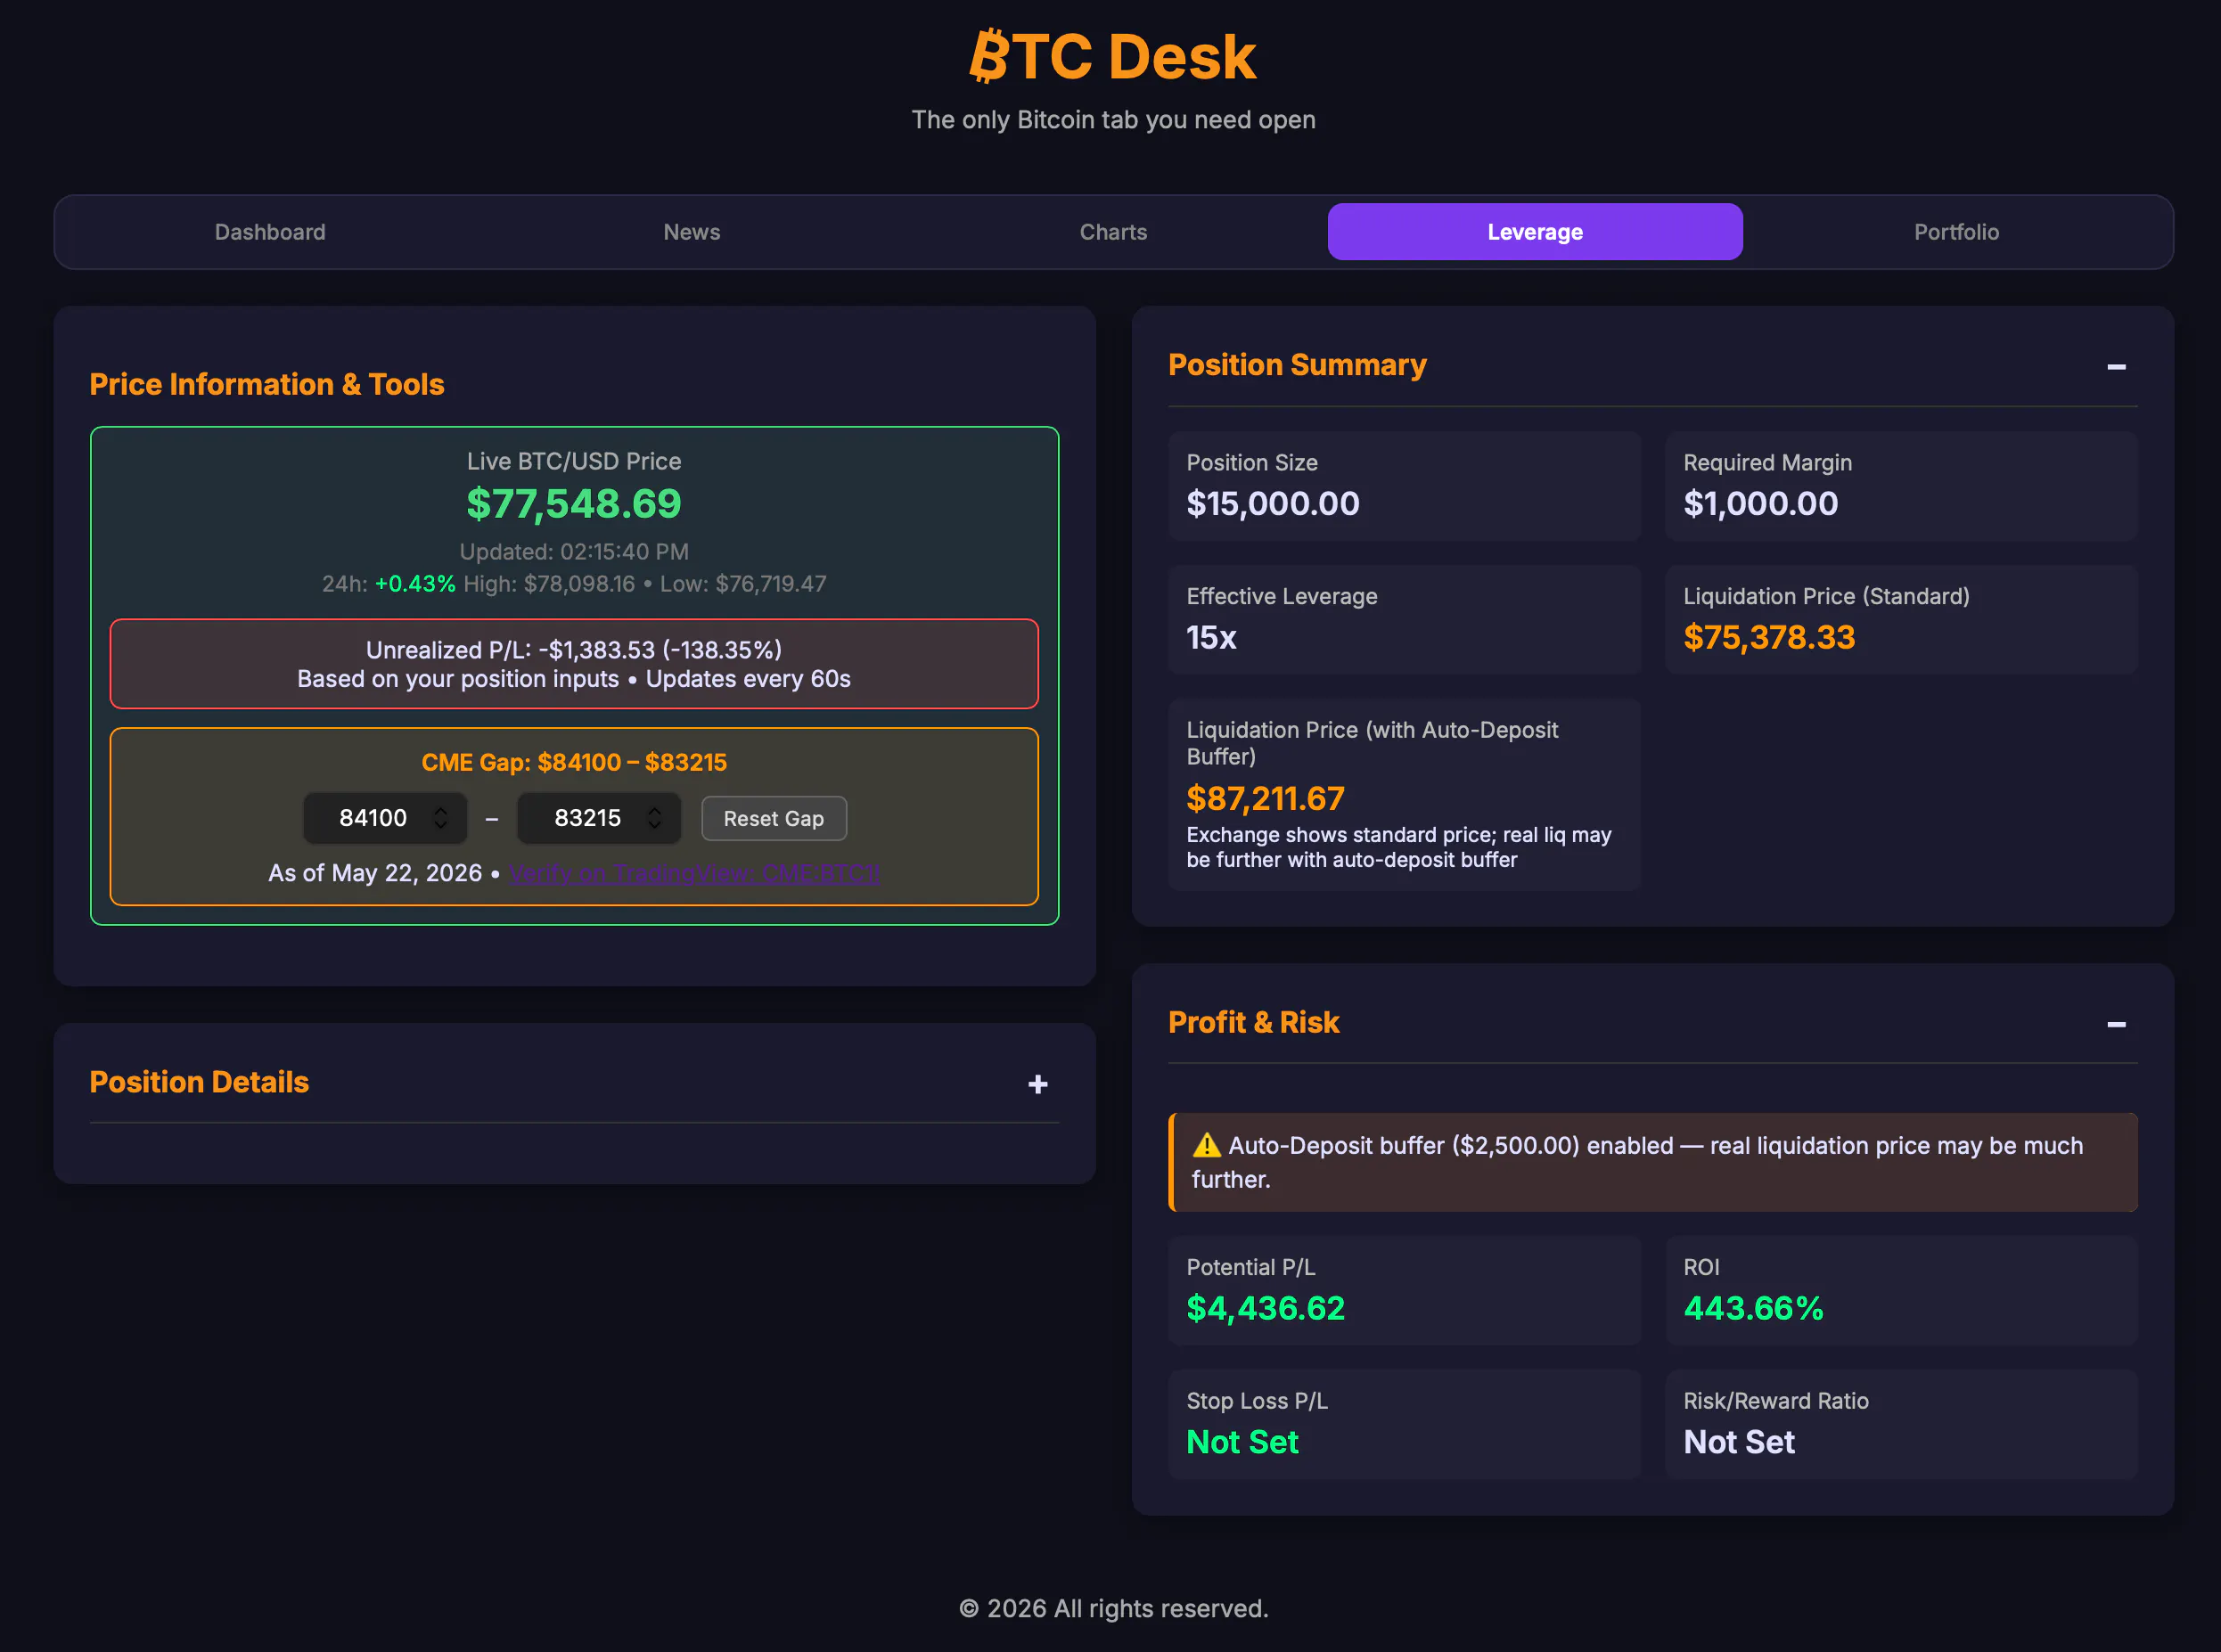Viewport: 2221px width, 1652px height.
Task: Go to the Portfolio tab
Action: click(x=1956, y=232)
